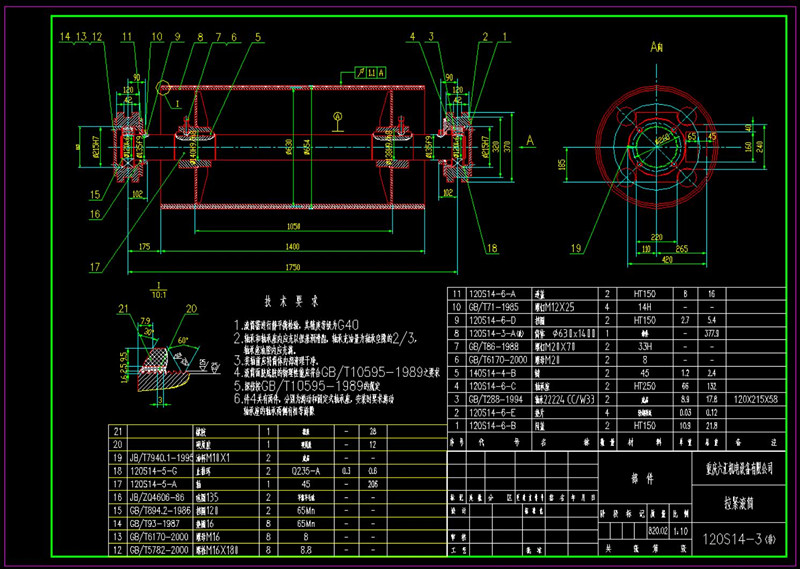Click part balloon number 18
The width and height of the screenshot is (800, 569).
[491, 248]
